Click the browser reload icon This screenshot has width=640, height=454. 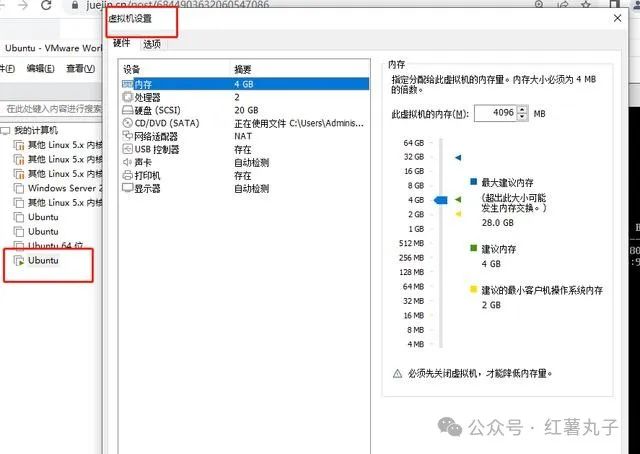click(x=46, y=5)
